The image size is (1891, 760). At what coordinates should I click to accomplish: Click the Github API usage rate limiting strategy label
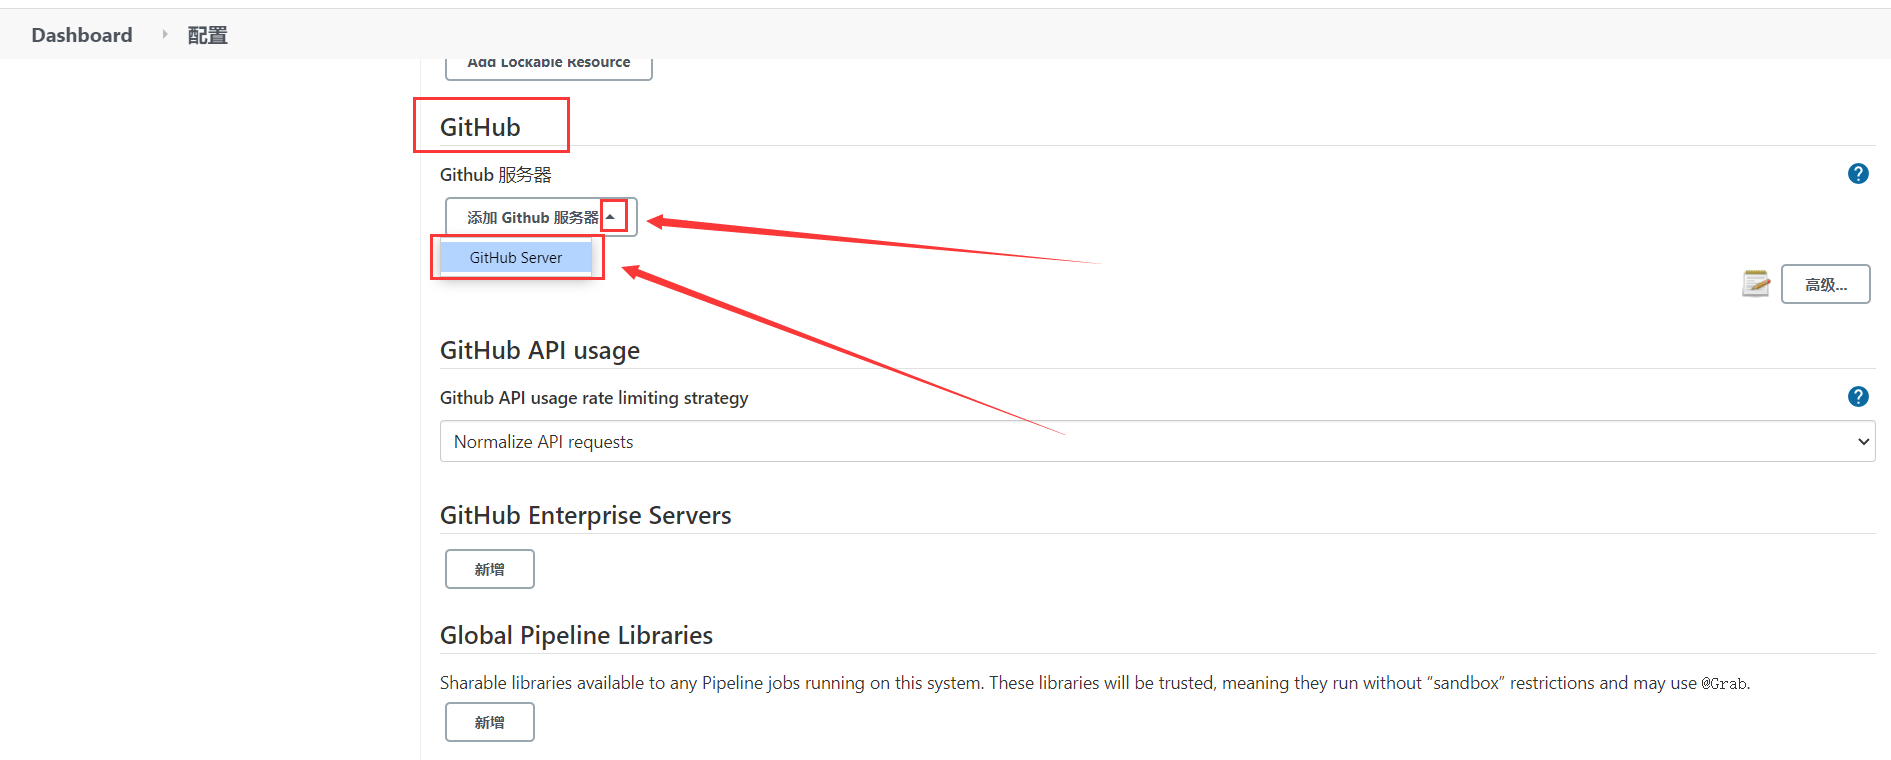pyautogui.click(x=594, y=398)
